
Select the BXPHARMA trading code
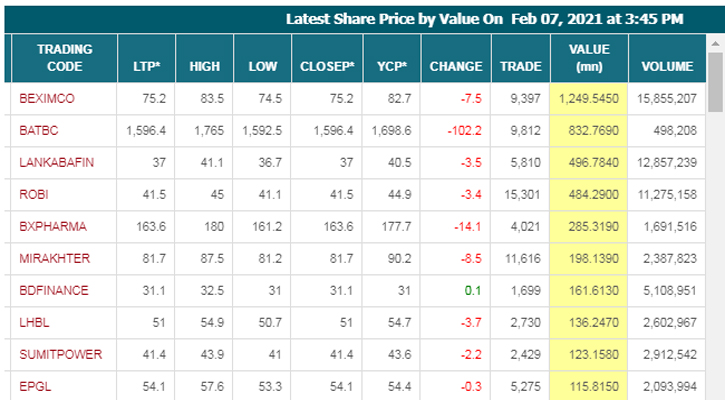click(52, 227)
